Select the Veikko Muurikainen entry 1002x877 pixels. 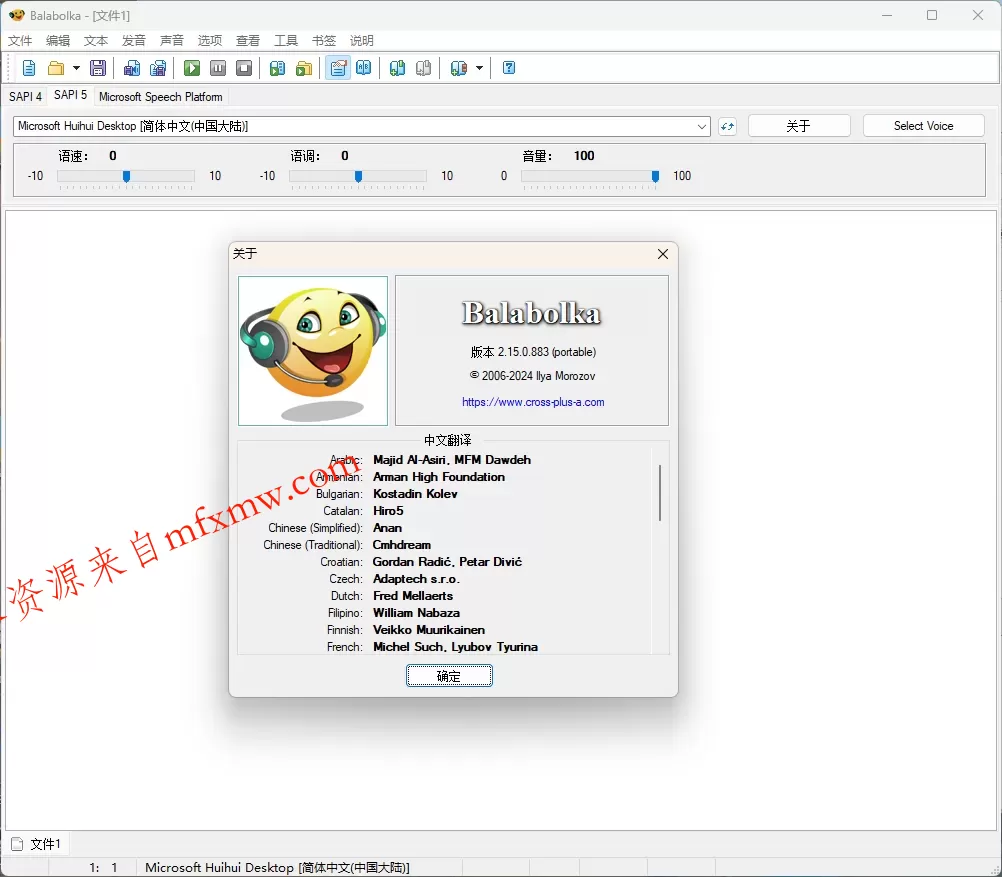point(429,630)
